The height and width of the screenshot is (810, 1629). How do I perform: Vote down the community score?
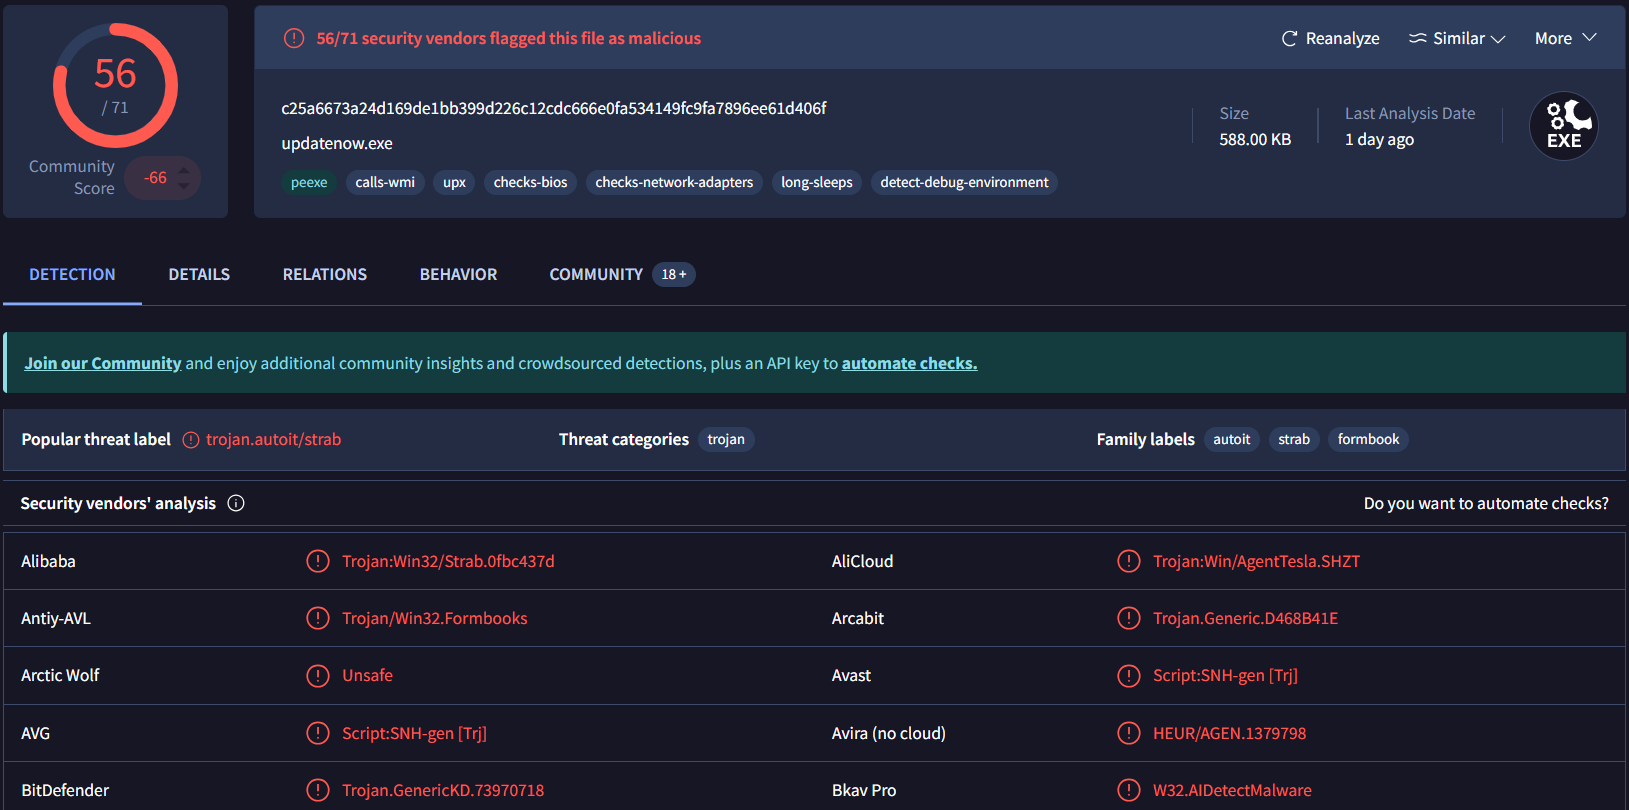(183, 186)
